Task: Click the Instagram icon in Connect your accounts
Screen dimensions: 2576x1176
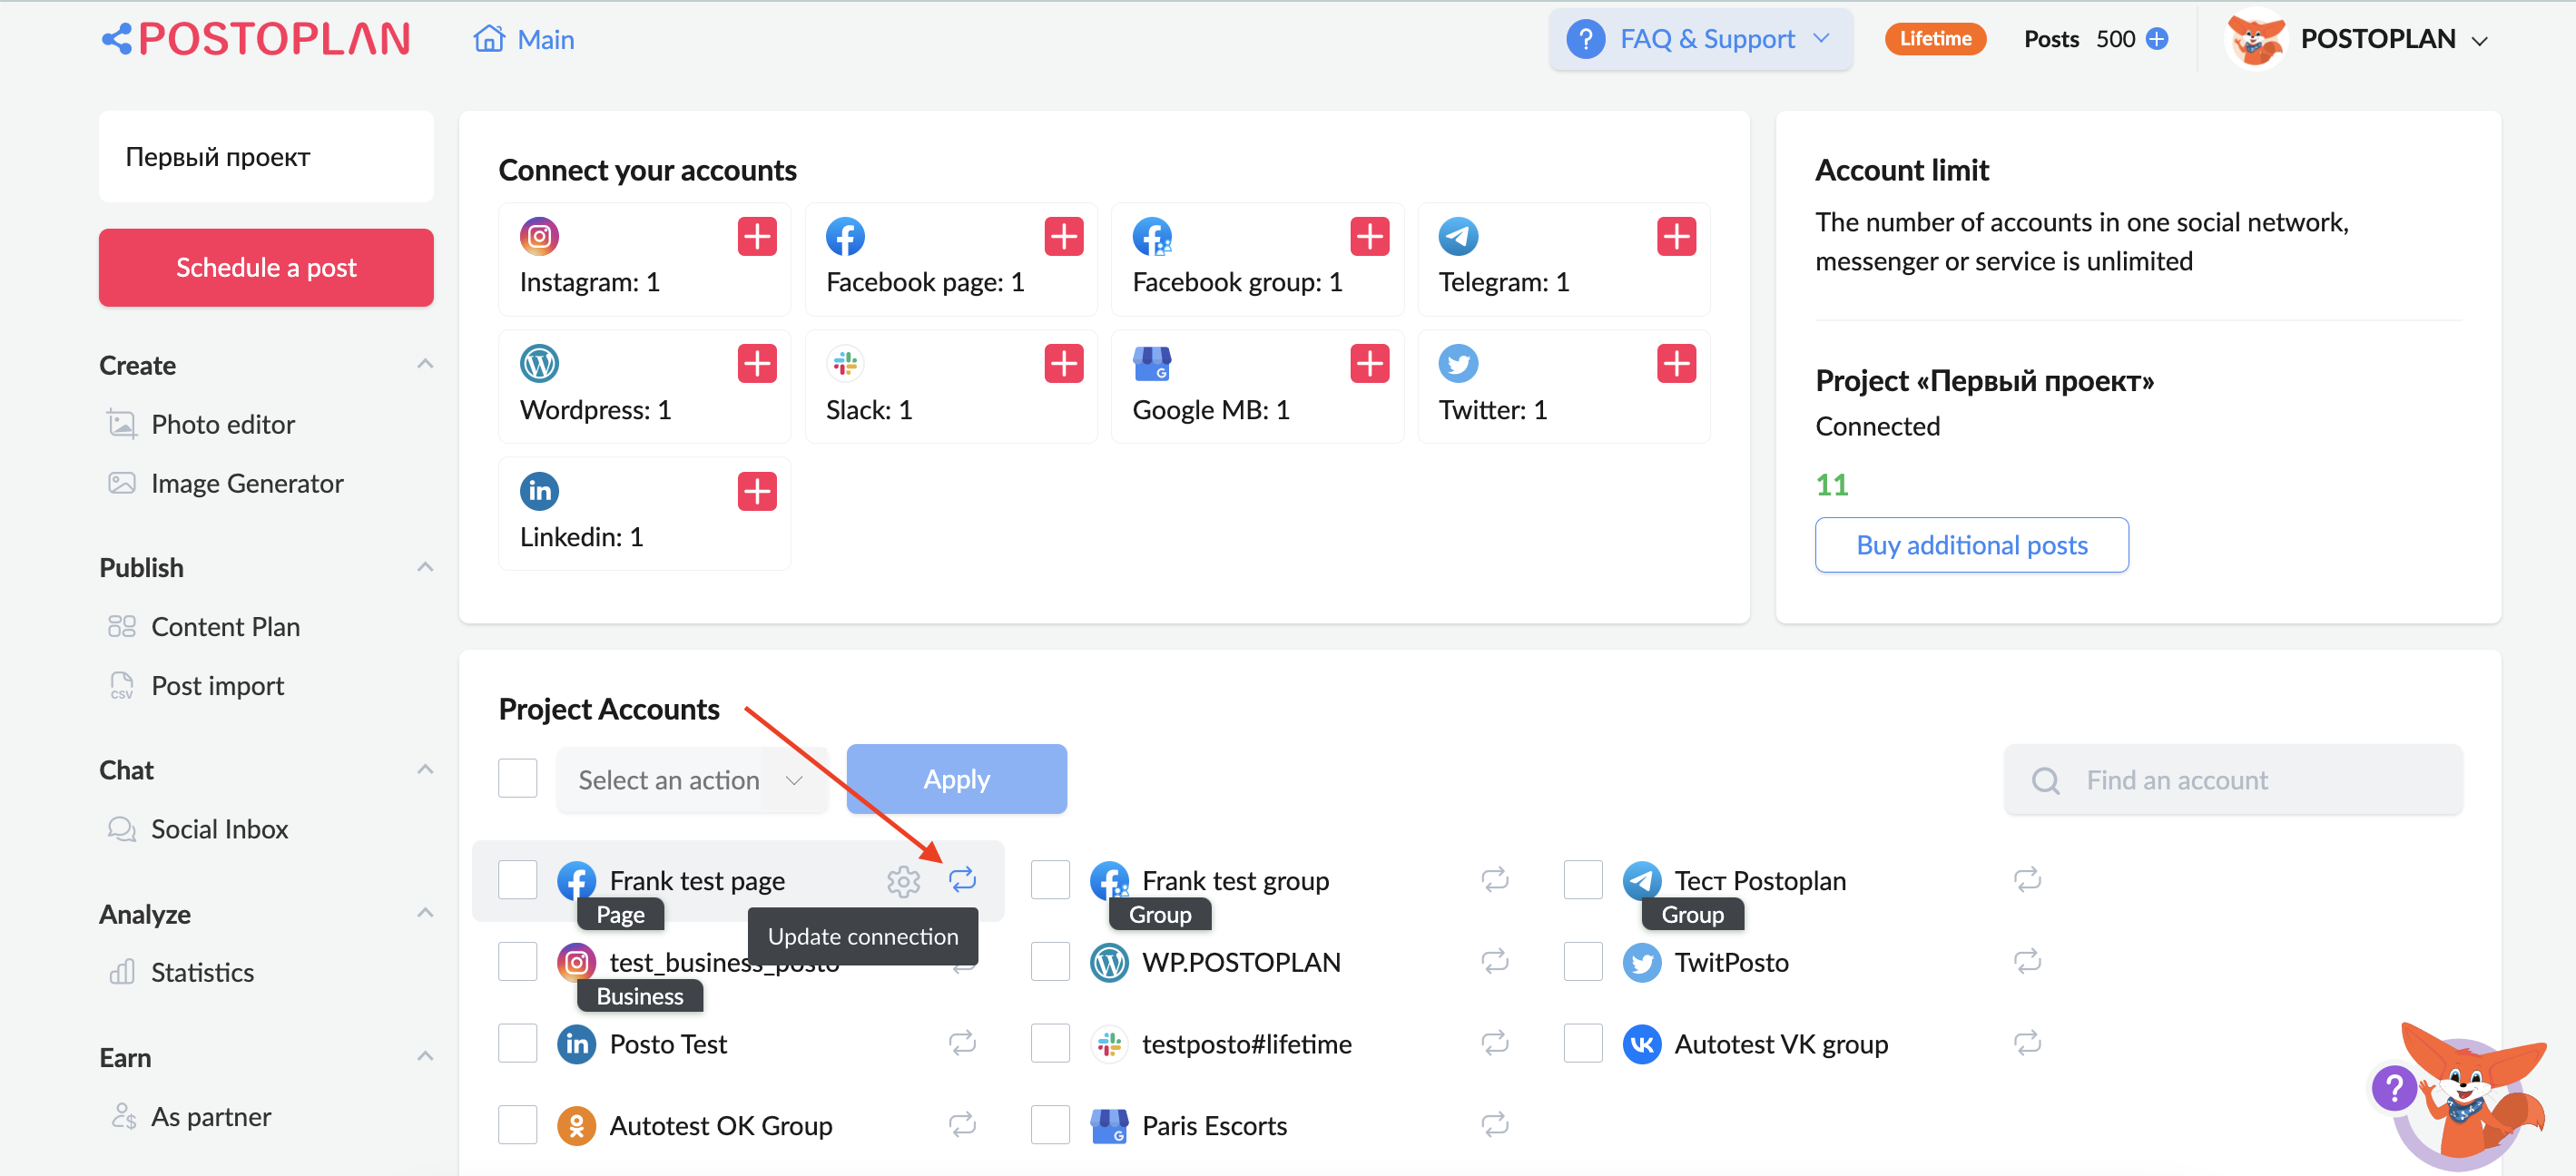Action: pos(539,237)
